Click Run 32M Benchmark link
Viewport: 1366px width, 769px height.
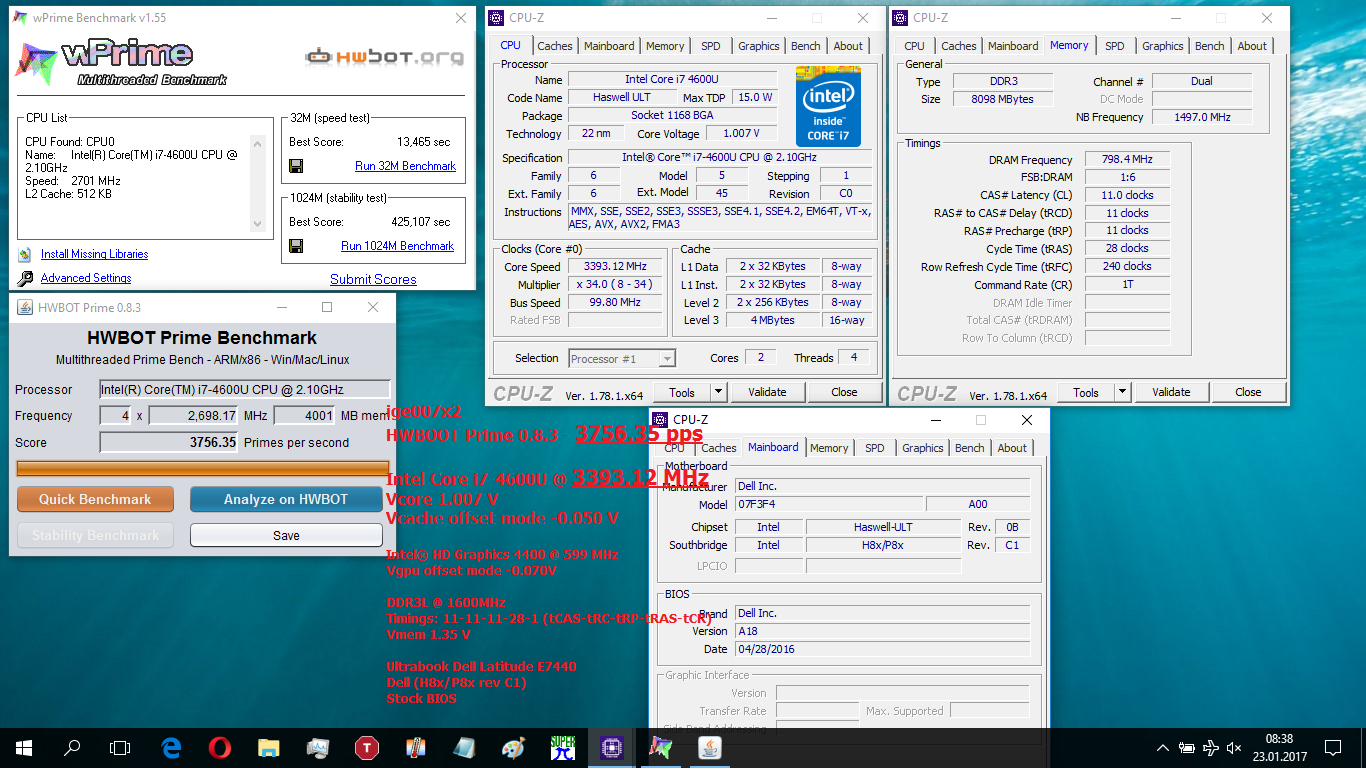[405, 166]
